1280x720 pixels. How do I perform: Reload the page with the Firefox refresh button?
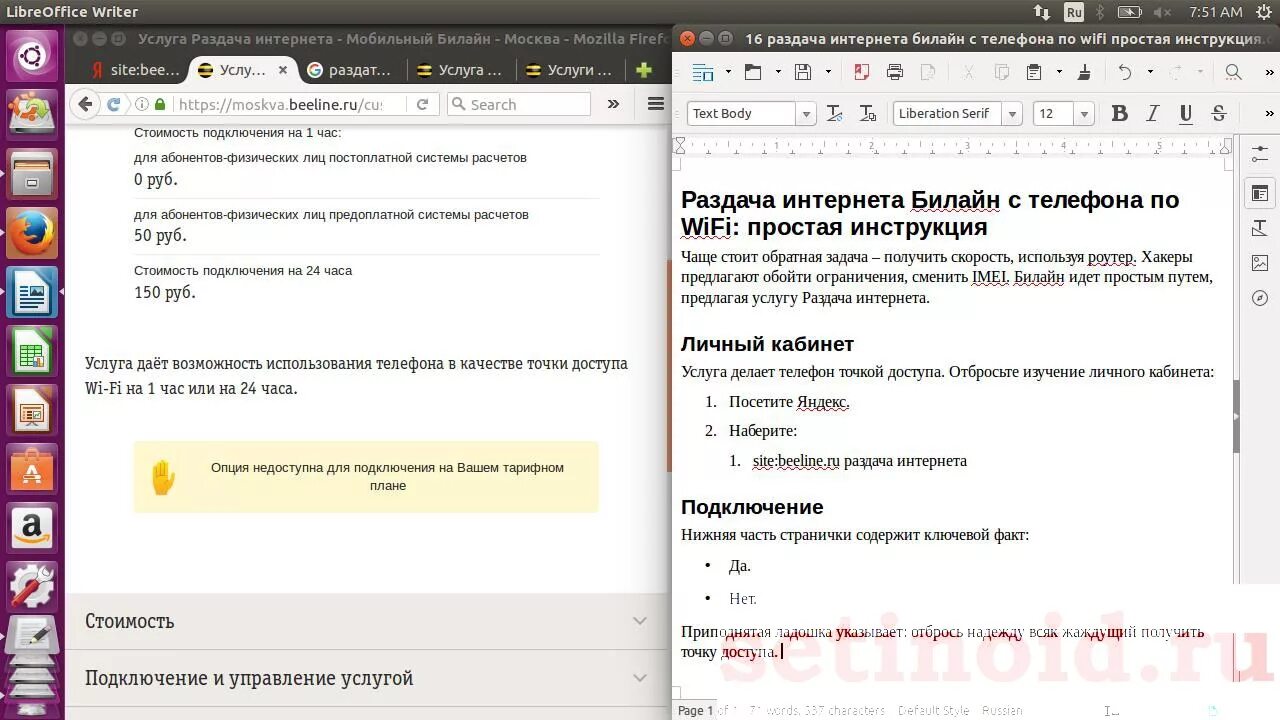click(423, 104)
